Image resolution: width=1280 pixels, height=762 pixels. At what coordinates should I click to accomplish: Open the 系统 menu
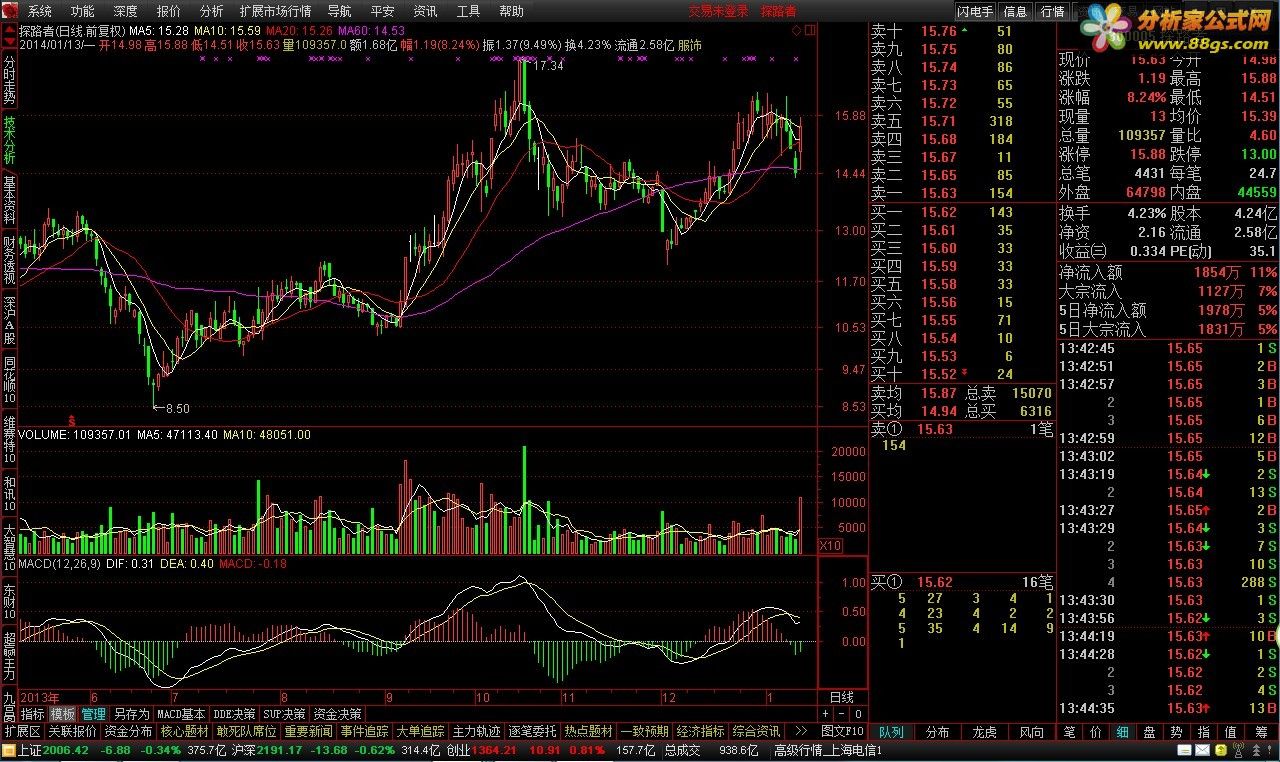click(39, 12)
